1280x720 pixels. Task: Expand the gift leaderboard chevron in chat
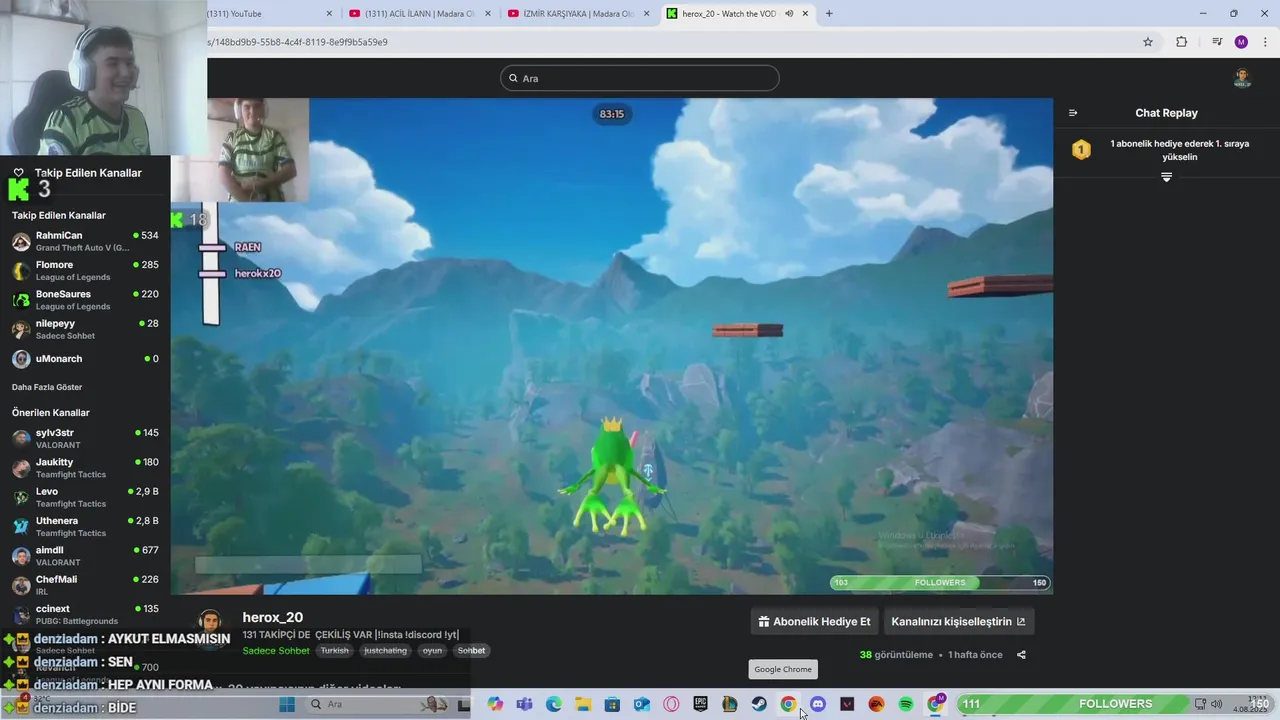click(1166, 177)
